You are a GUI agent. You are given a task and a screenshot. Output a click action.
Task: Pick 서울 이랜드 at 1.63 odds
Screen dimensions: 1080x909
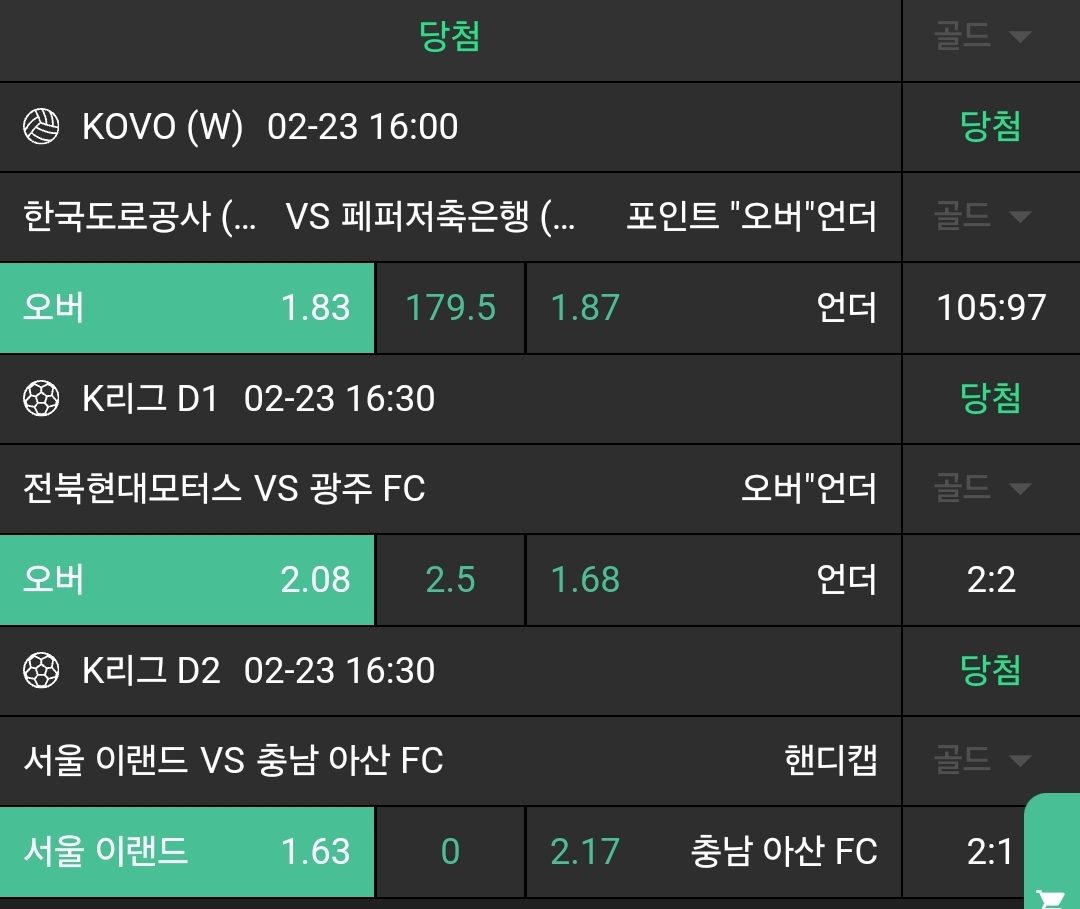tap(187, 852)
